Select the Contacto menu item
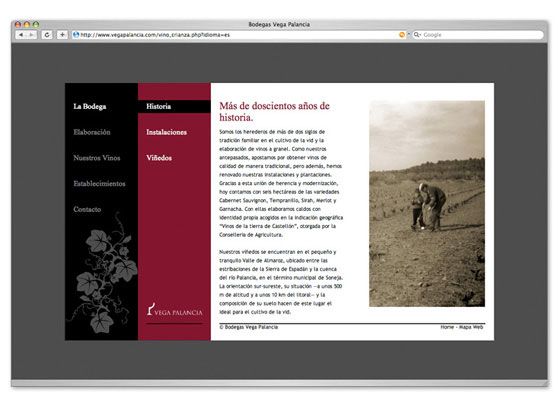Image resolution: width=560 pixels, height=420 pixels. coord(87,209)
